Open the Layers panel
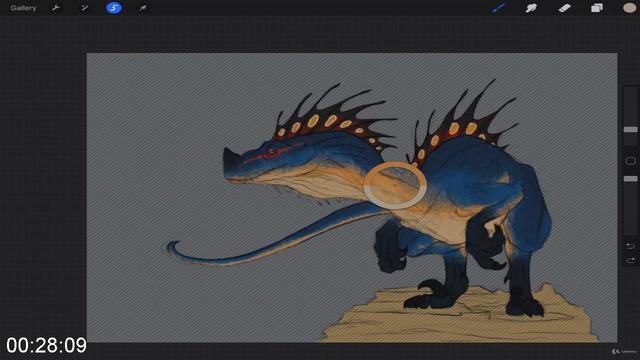This screenshot has height=360, width=640. 597,8
